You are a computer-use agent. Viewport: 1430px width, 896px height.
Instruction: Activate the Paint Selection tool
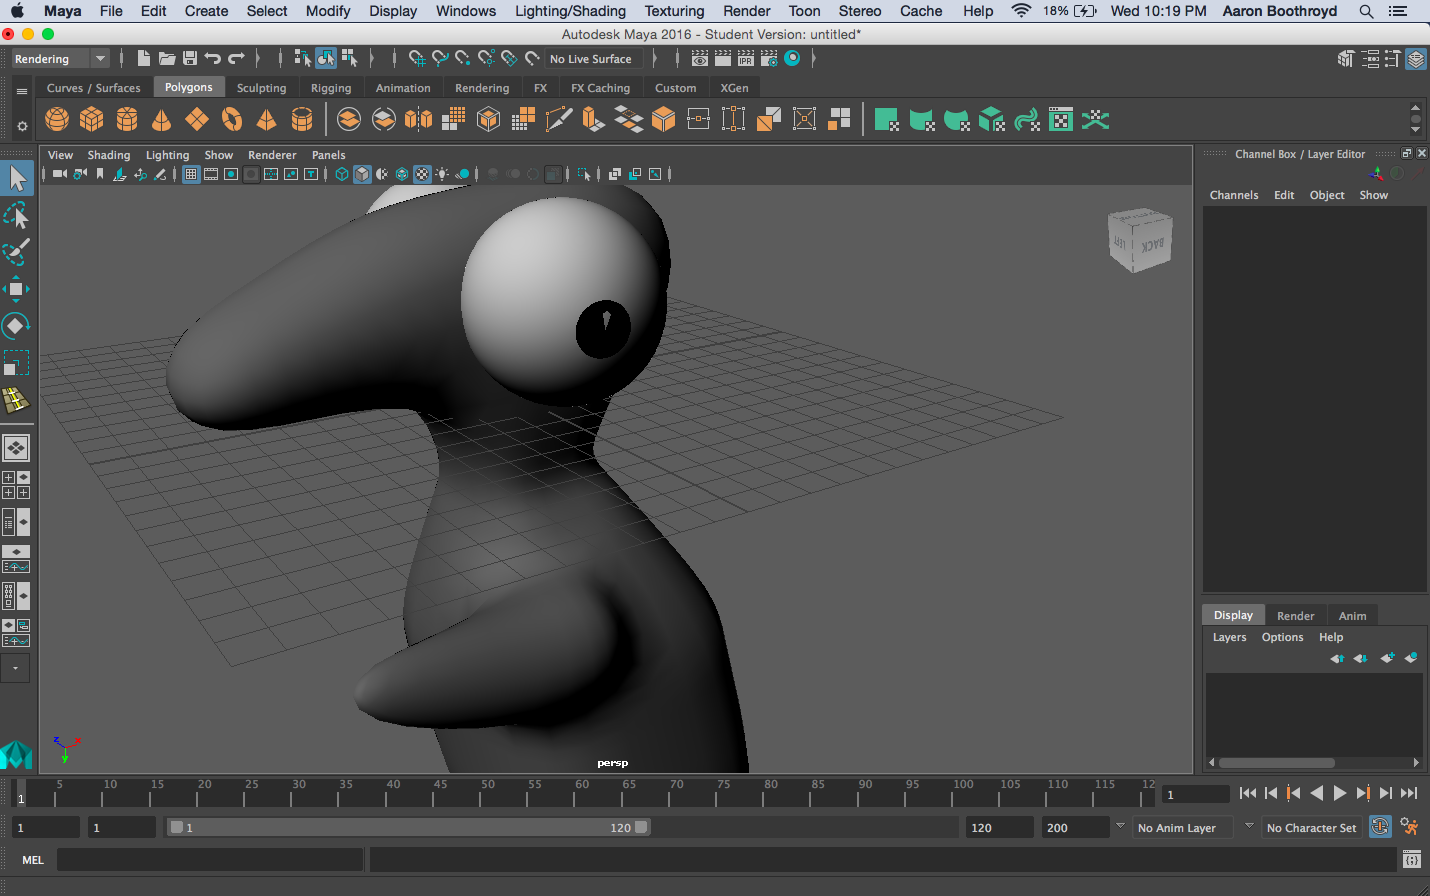pyautogui.click(x=16, y=252)
